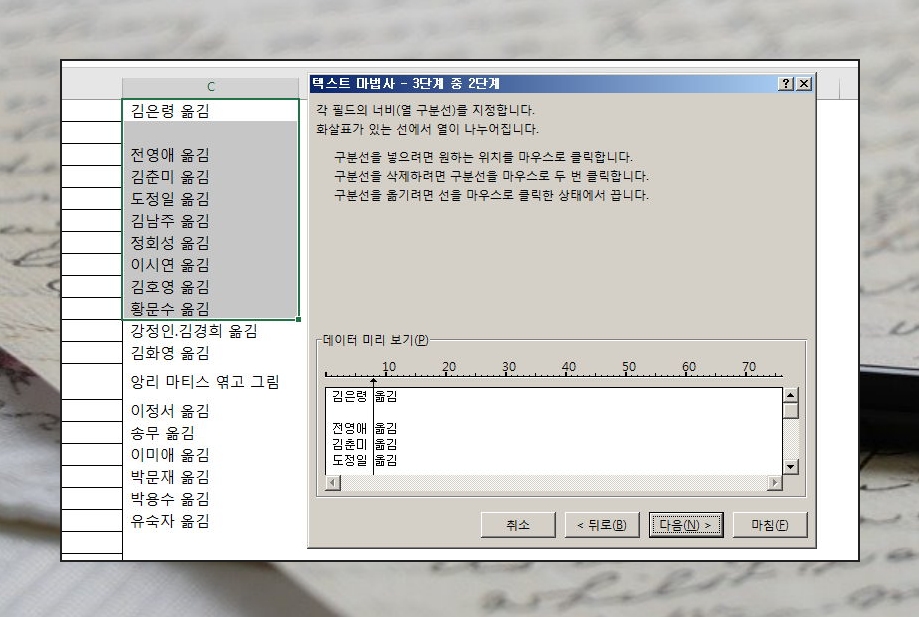The width and height of the screenshot is (919, 617).
Task: Select cell containing 김화영 옮김
Action: click(x=210, y=352)
